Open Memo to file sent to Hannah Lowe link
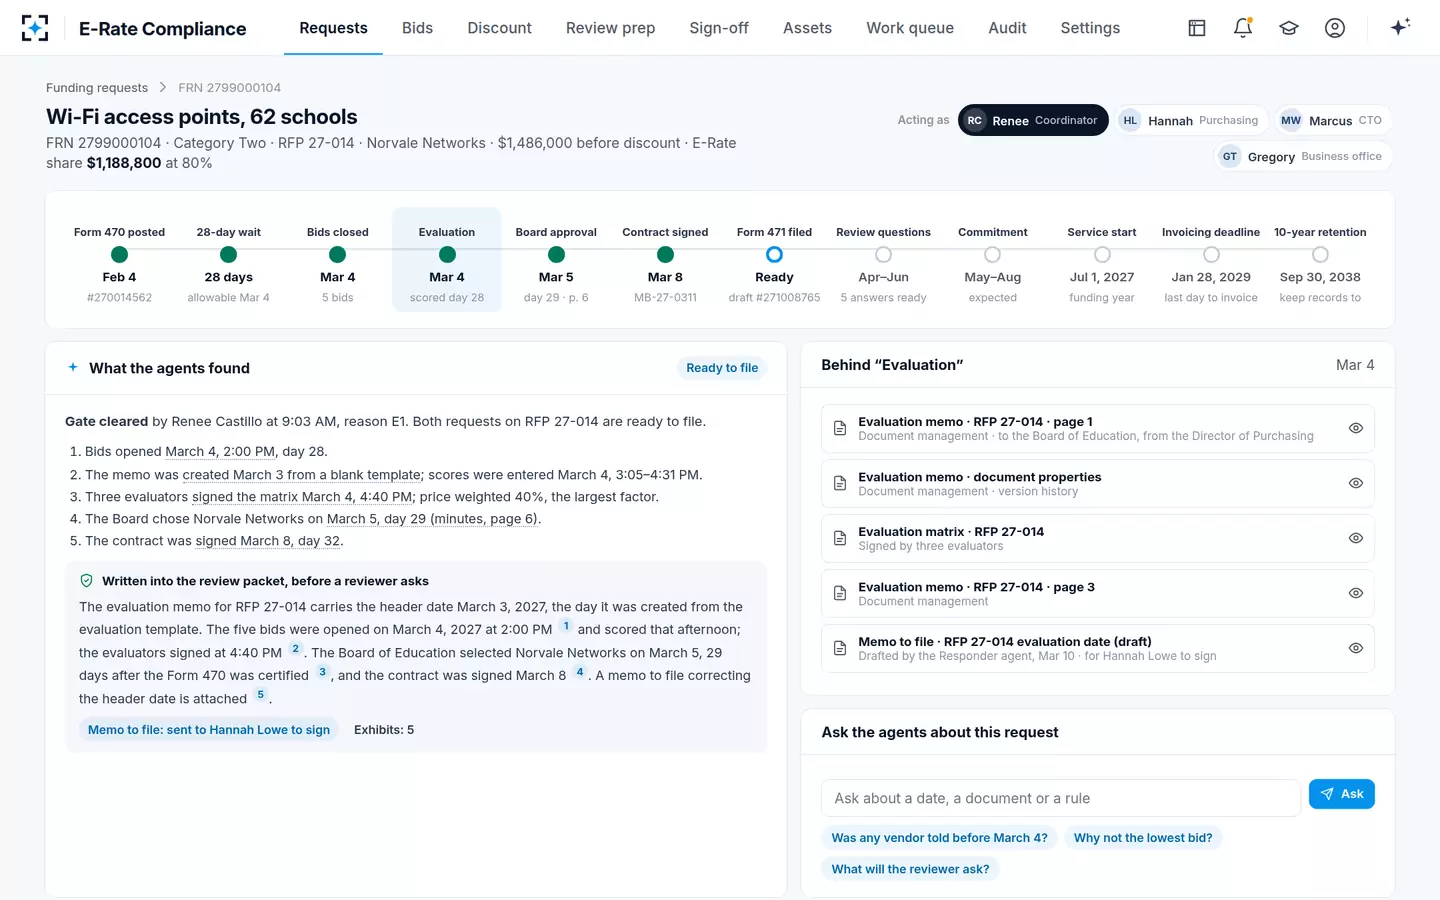 (209, 730)
